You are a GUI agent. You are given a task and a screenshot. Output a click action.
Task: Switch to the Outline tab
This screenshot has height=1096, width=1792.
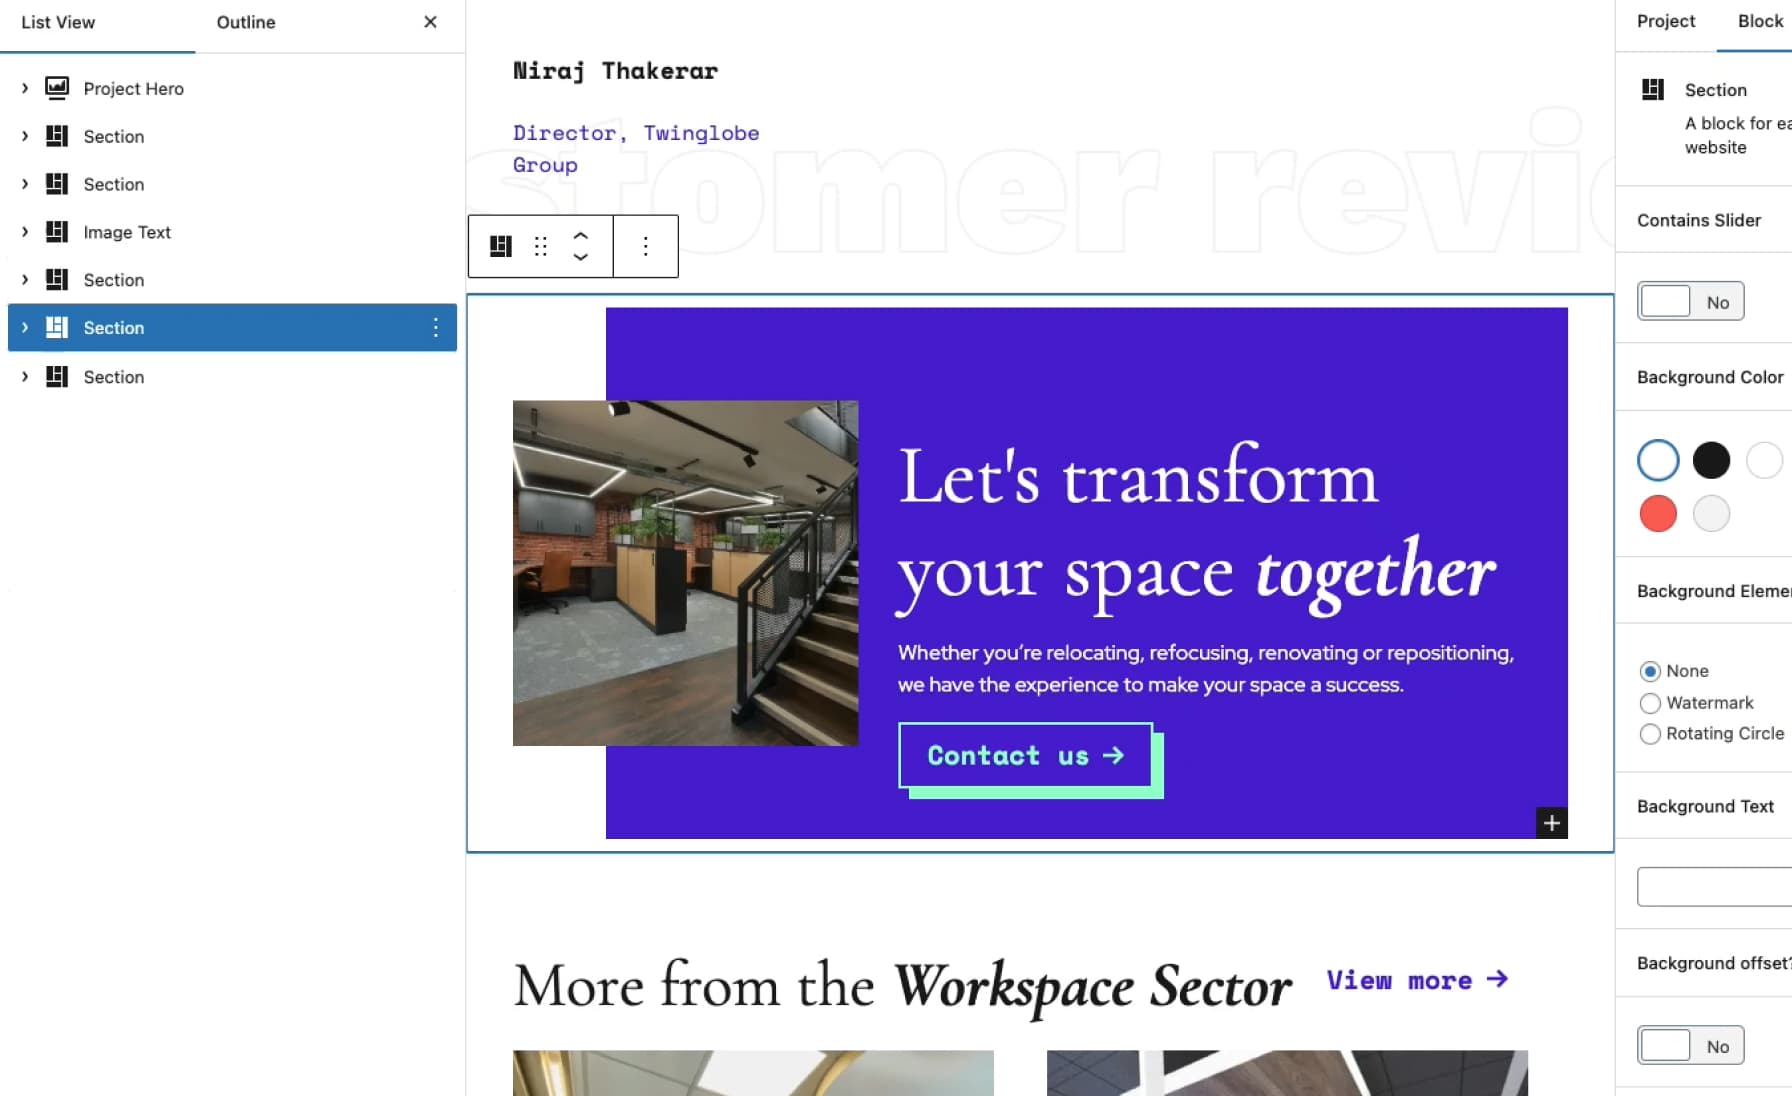[x=245, y=22]
